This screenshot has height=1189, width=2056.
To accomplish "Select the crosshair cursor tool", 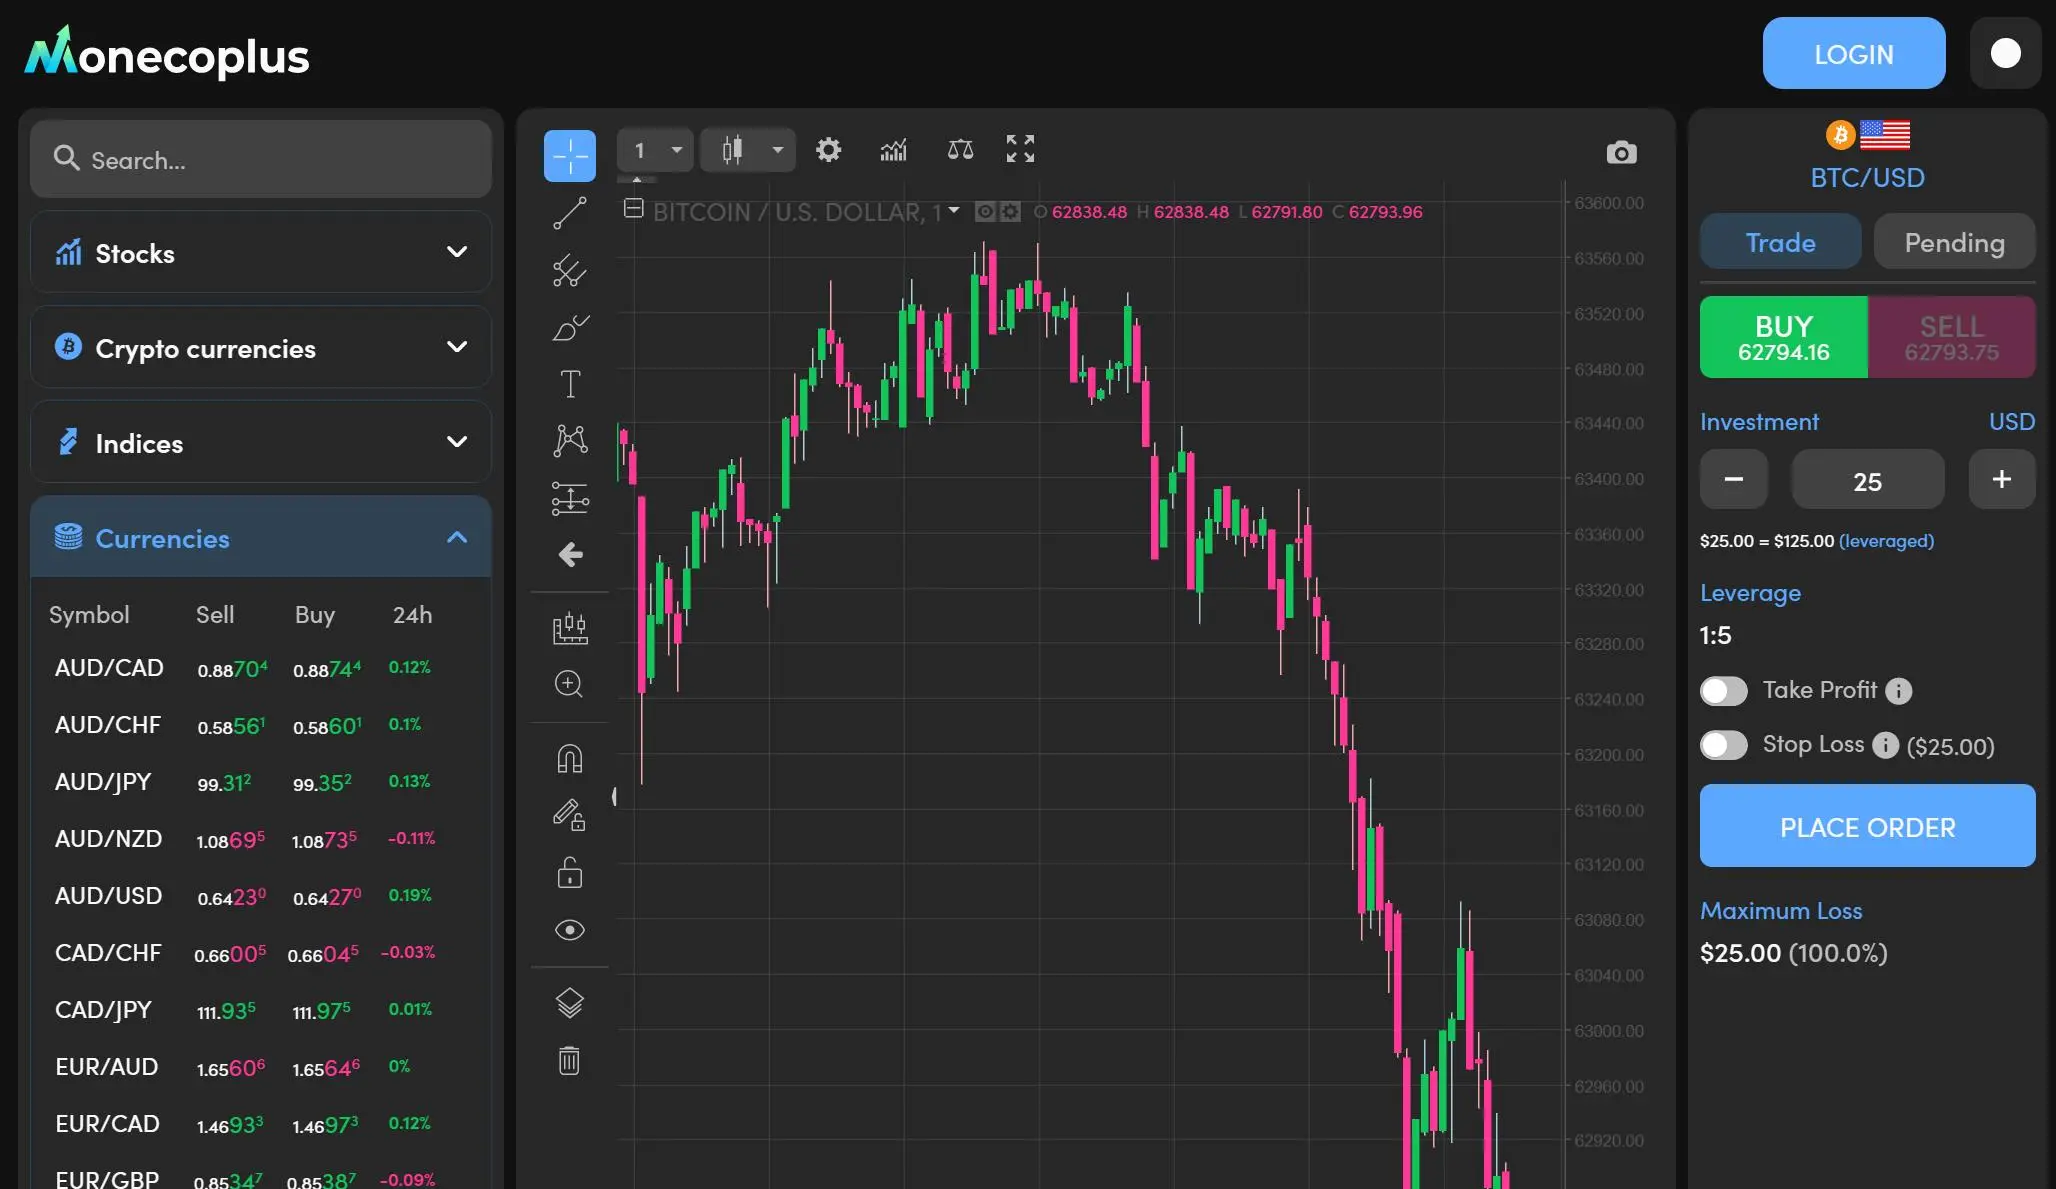I will 570,156.
